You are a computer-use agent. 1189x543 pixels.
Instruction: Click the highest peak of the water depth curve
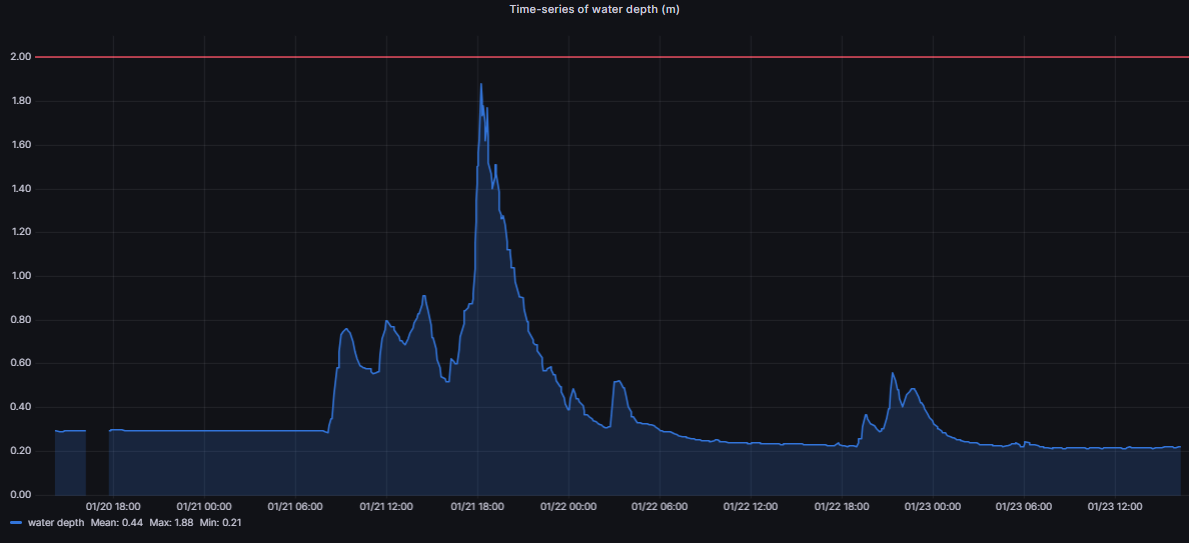[481, 85]
